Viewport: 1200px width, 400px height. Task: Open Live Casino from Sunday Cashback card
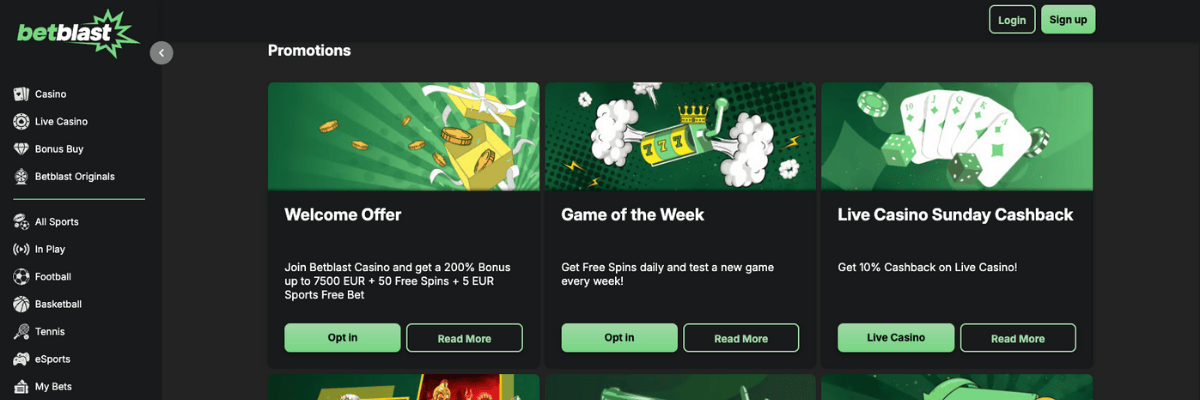[x=895, y=338]
